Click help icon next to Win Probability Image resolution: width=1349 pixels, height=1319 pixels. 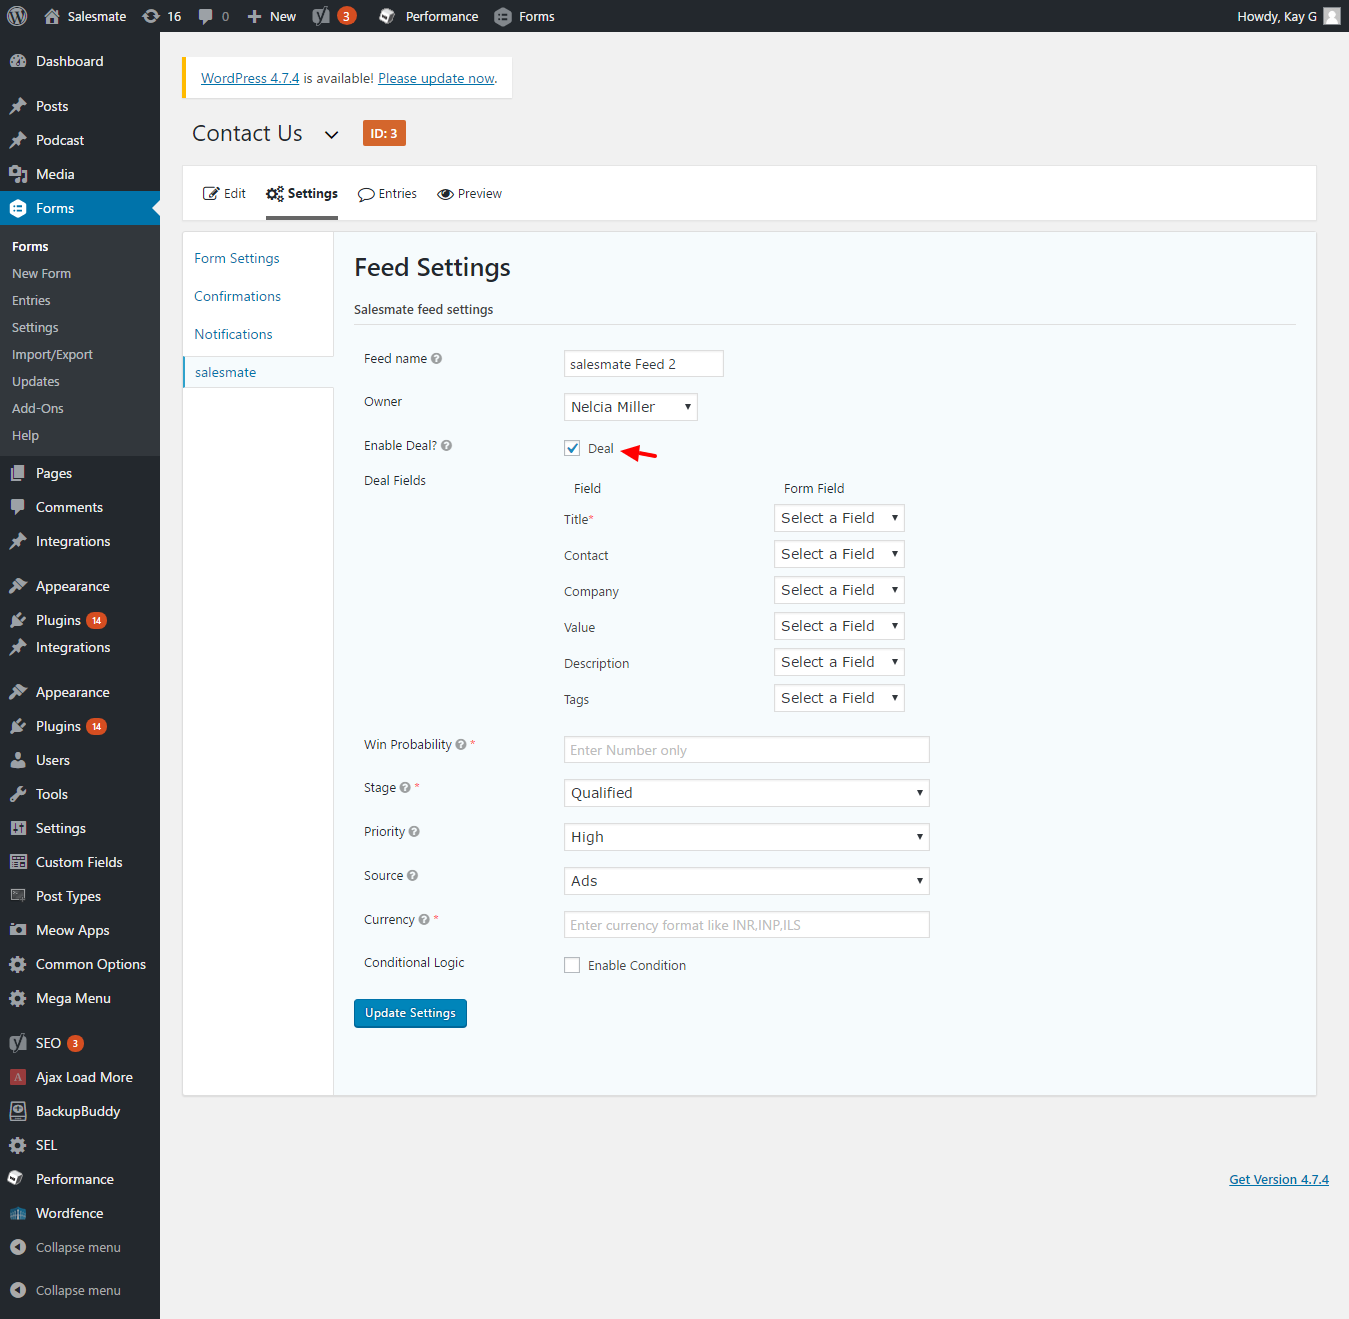click(x=461, y=745)
